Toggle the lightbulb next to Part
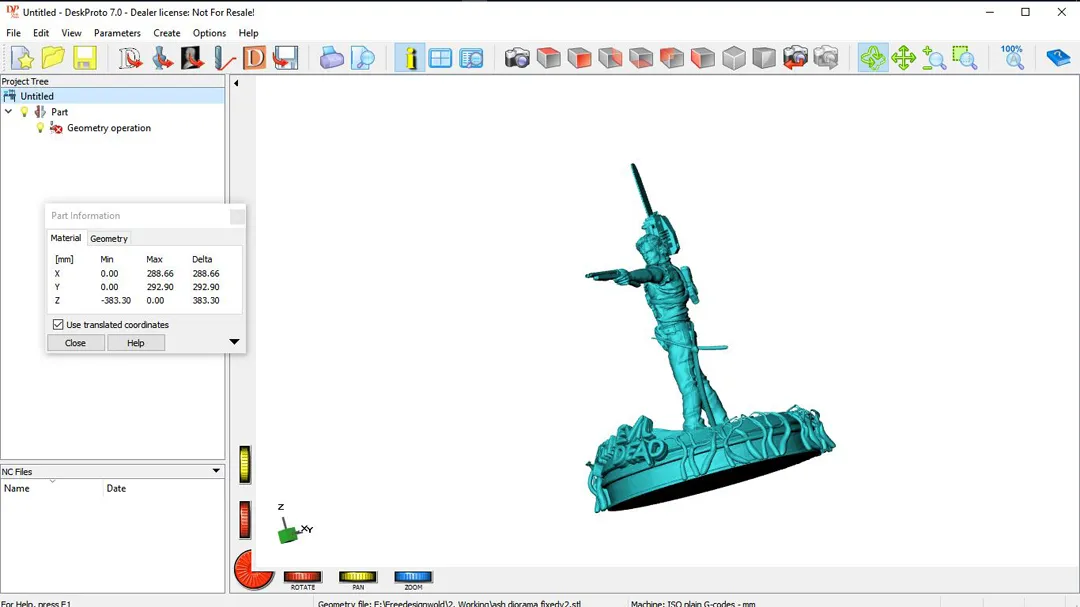 (24, 112)
